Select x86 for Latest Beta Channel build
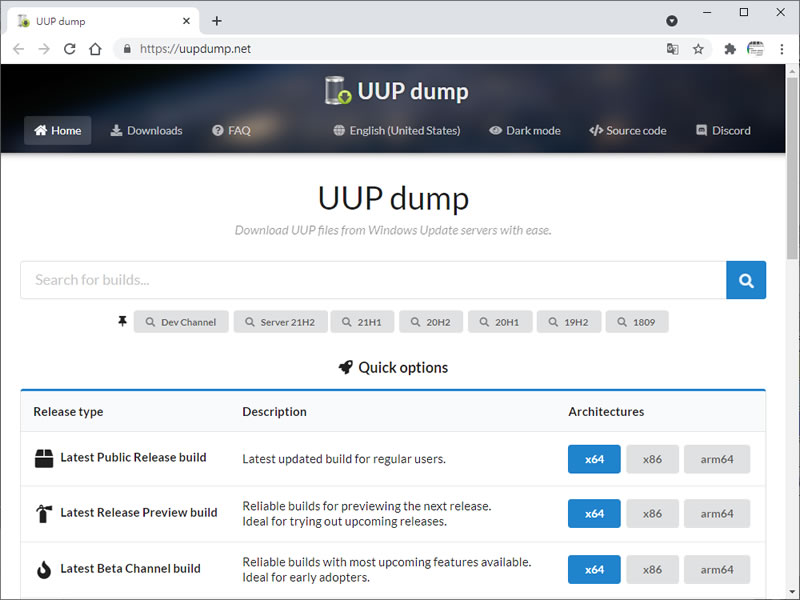This screenshot has height=600, width=800. [x=653, y=569]
